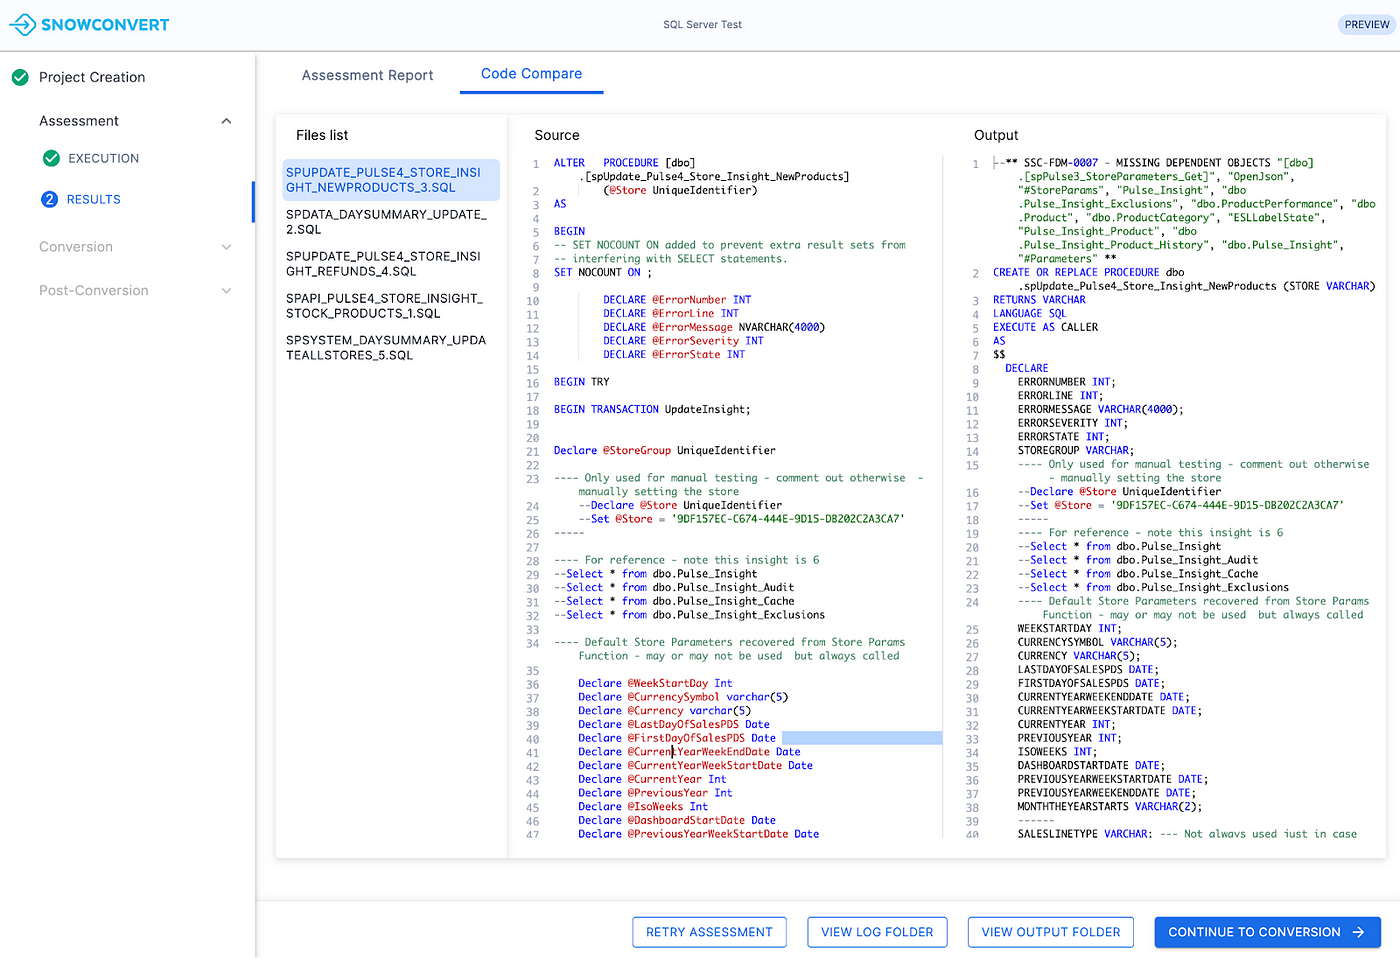1400x958 pixels.
Task: Open Project Creation step in sidebar
Action: (92, 77)
